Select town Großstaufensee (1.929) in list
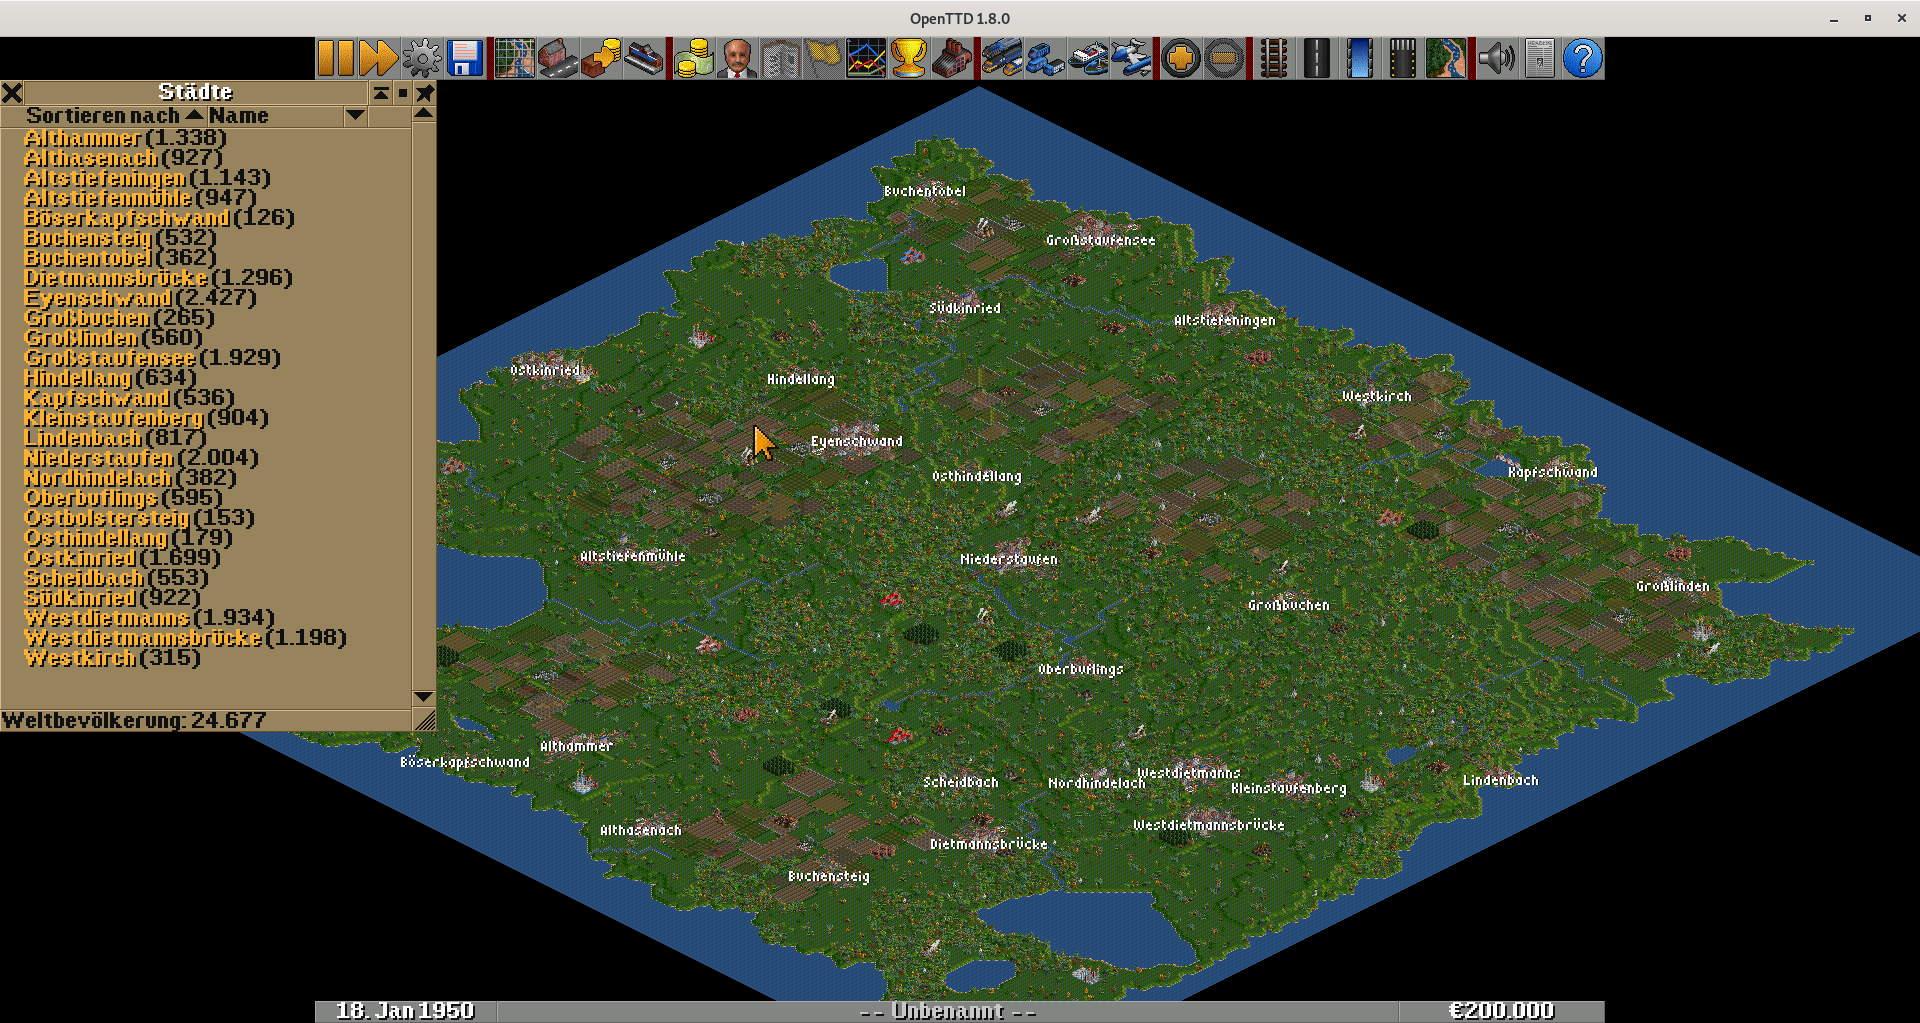 (152, 358)
